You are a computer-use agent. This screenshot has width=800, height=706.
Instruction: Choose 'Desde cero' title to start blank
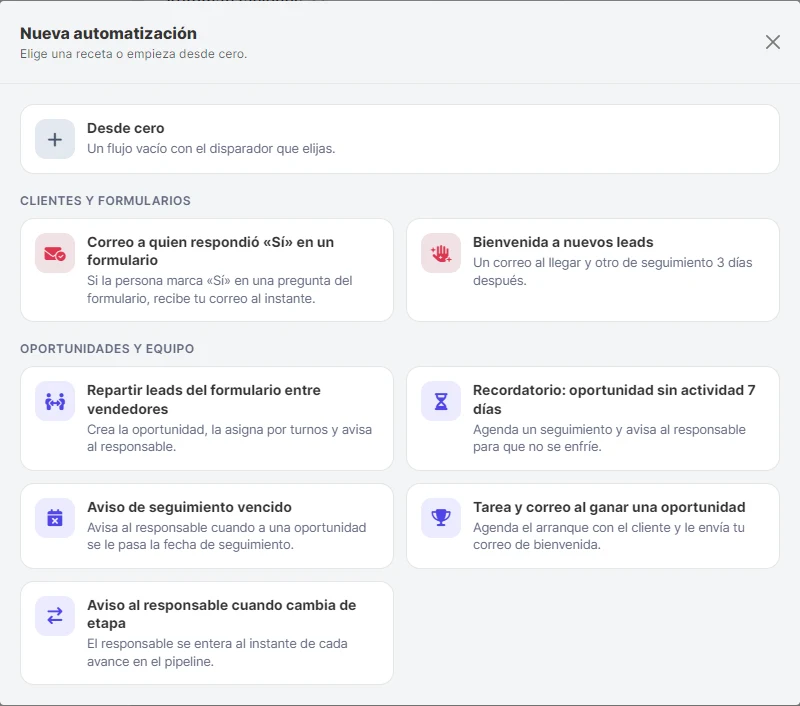[x=126, y=128]
